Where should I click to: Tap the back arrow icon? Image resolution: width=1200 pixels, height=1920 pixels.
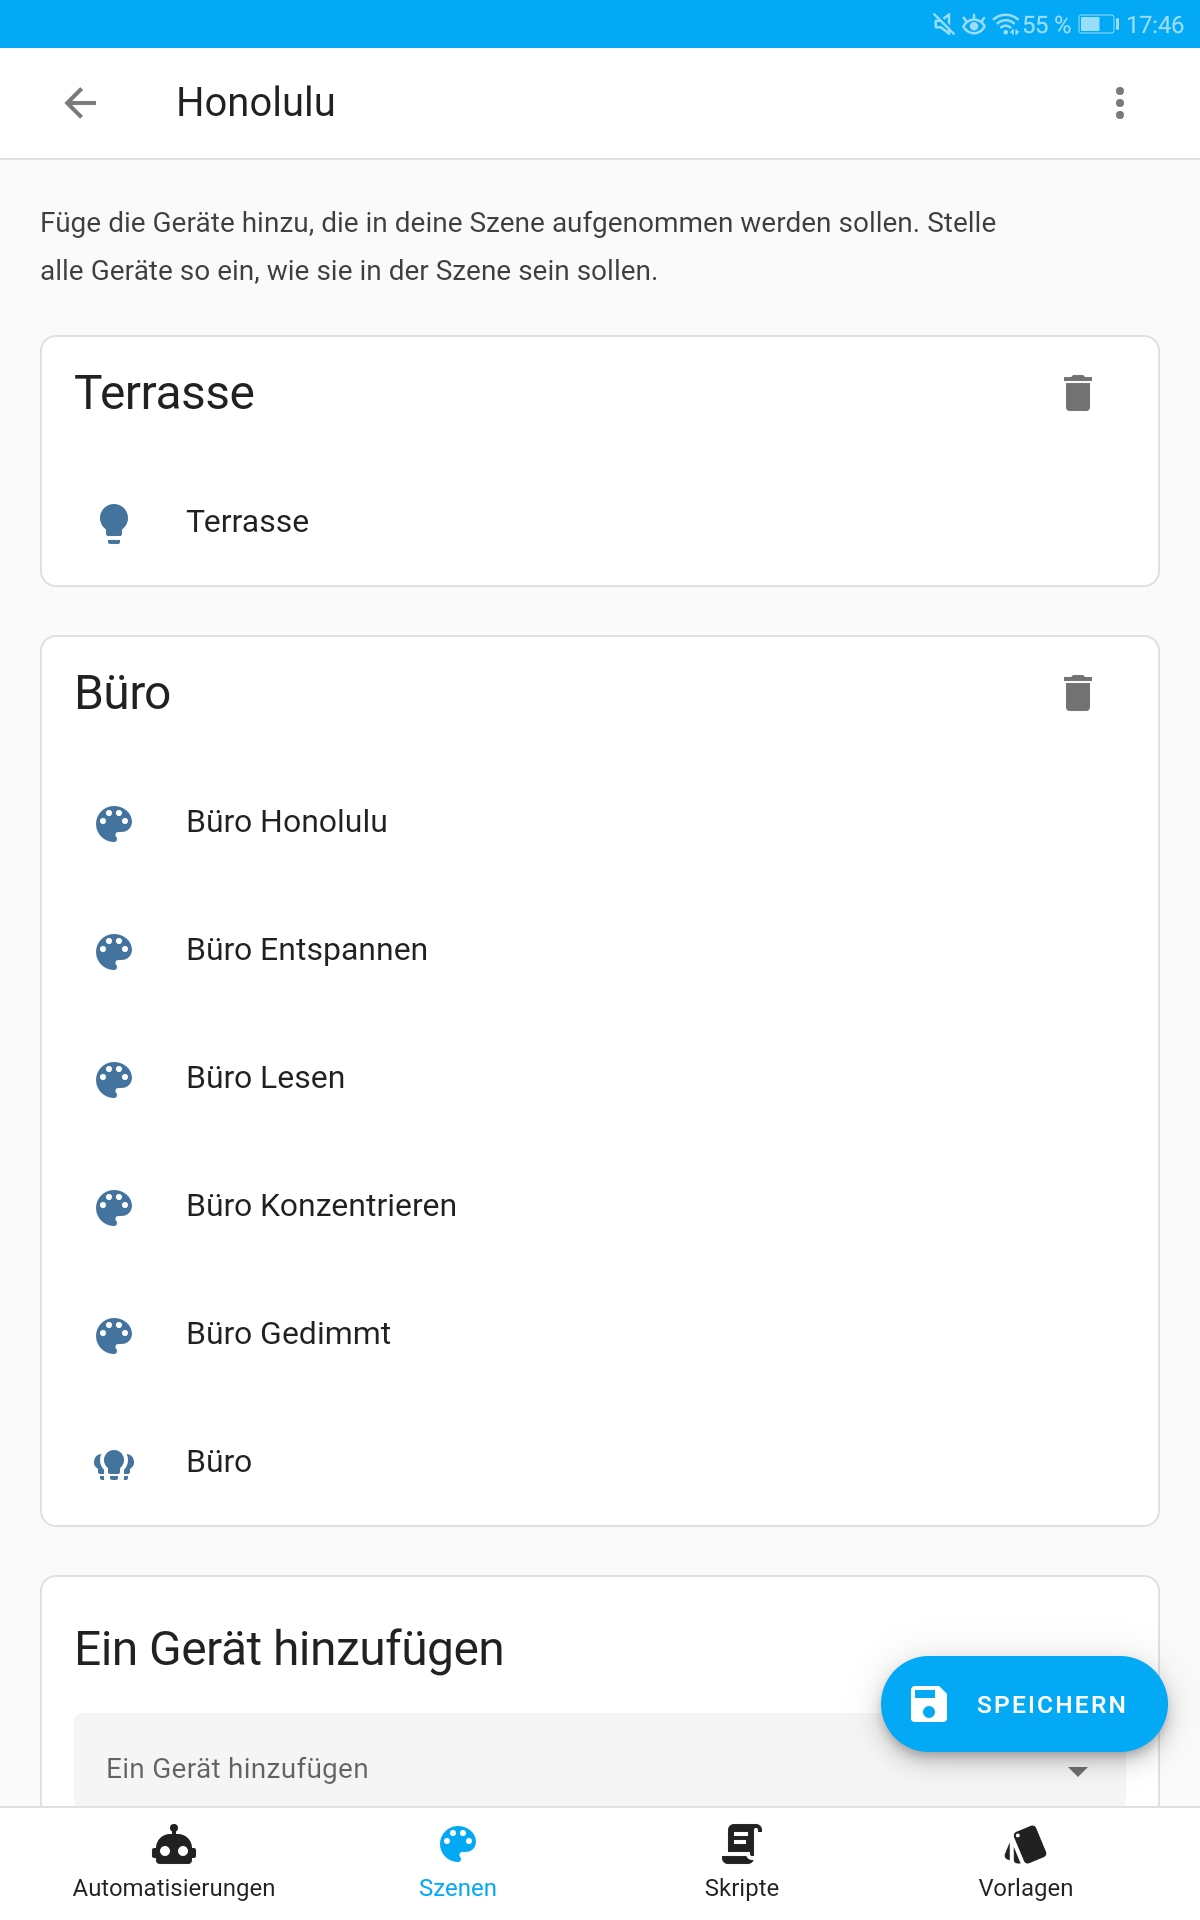pos(80,102)
